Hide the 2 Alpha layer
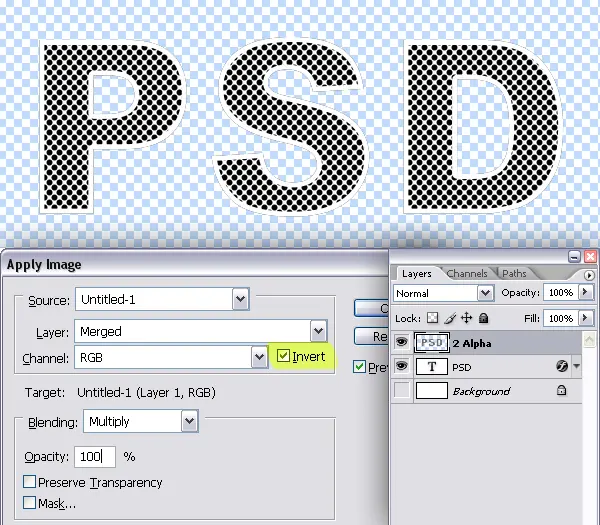Viewport: 600px width, 525px height. click(x=401, y=342)
